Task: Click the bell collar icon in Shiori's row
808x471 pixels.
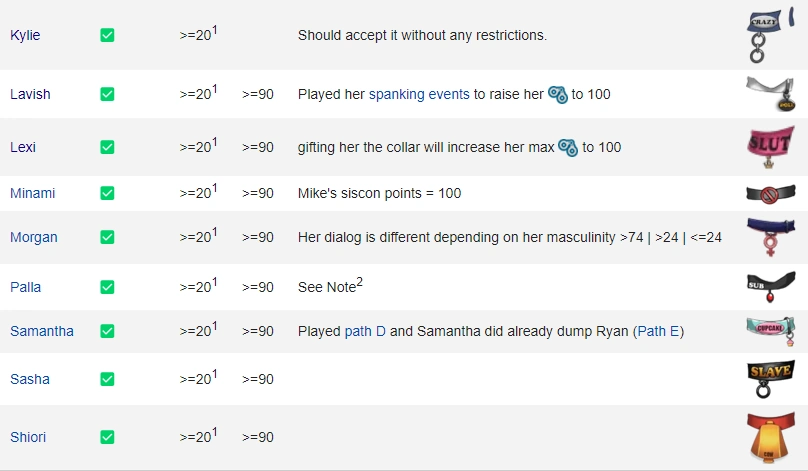Action: pos(770,436)
